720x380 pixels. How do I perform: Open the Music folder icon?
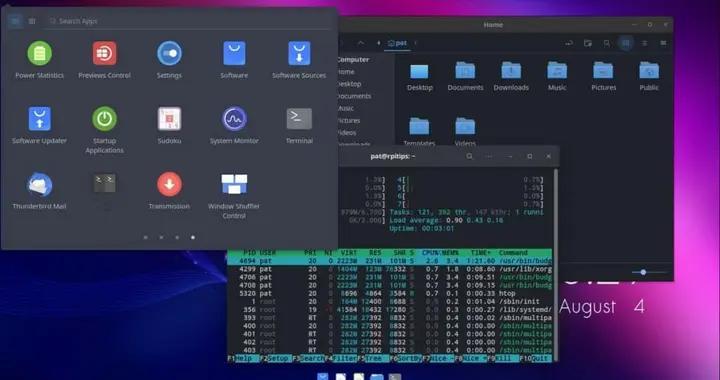click(x=557, y=77)
